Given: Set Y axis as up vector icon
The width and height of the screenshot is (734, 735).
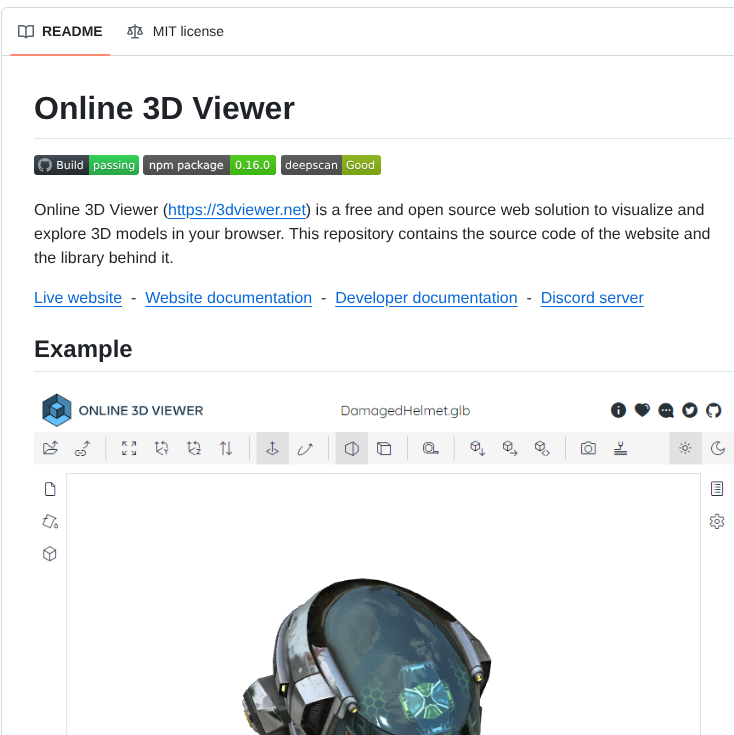Looking at the screenshot, I should [x=161, y=448].
